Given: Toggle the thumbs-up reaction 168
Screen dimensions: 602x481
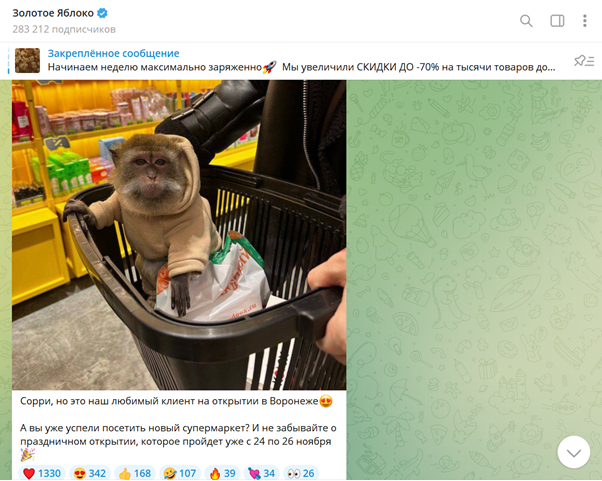Looking at the screenshot, I should pyautogui.click(x=135, y=473).
